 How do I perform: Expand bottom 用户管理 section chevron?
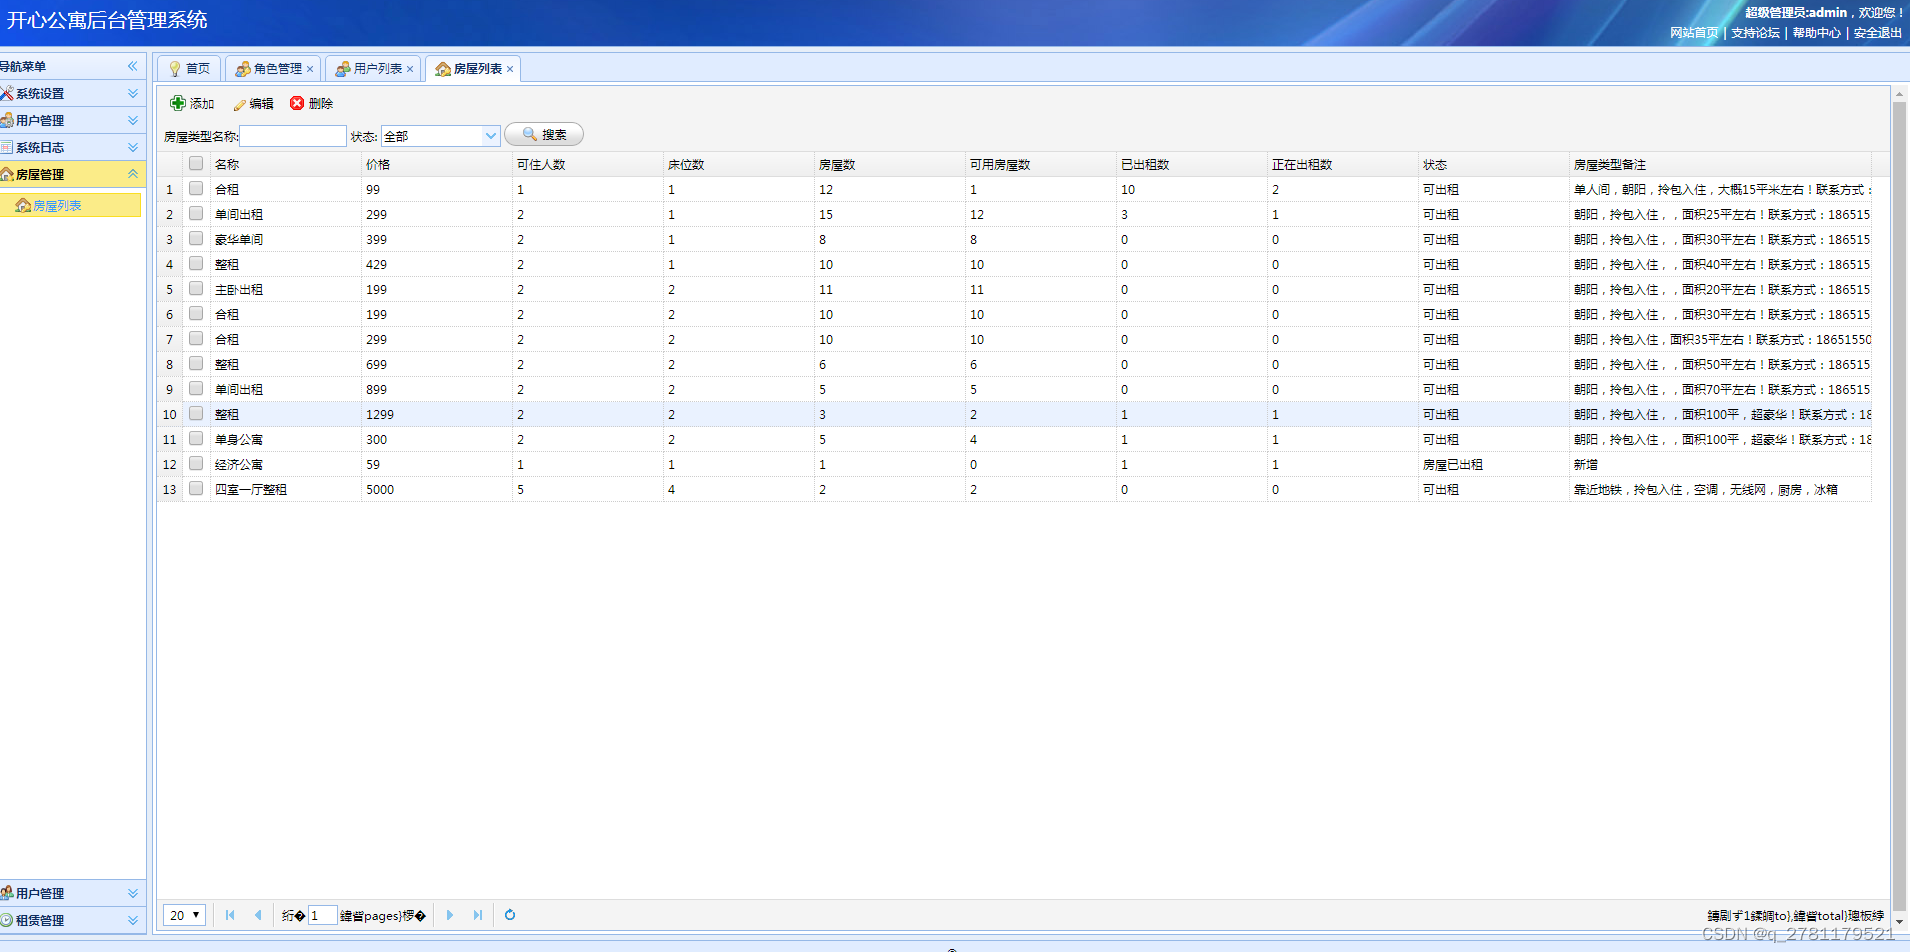click(x=133, y=893)
